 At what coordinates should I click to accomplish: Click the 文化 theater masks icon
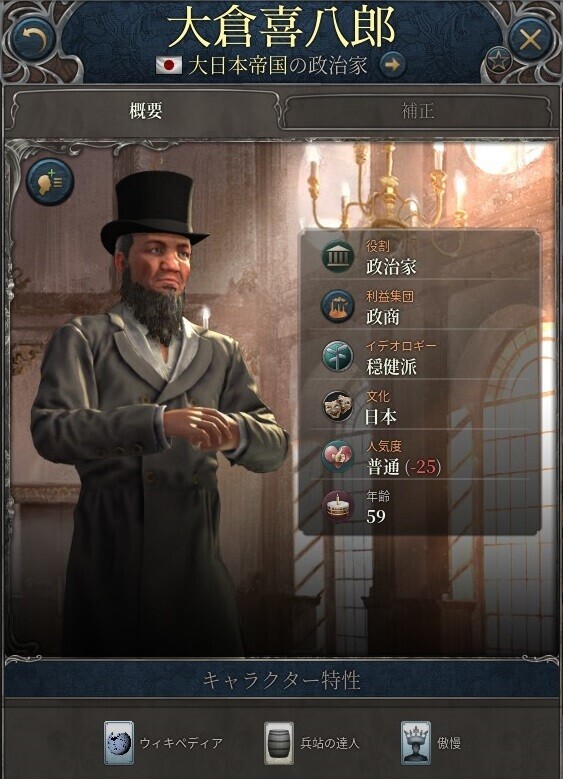tap(338, 406)
